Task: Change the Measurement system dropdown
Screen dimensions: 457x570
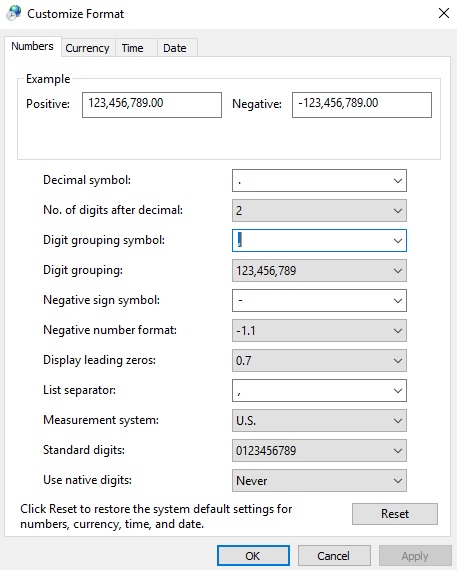Action: 319,421
